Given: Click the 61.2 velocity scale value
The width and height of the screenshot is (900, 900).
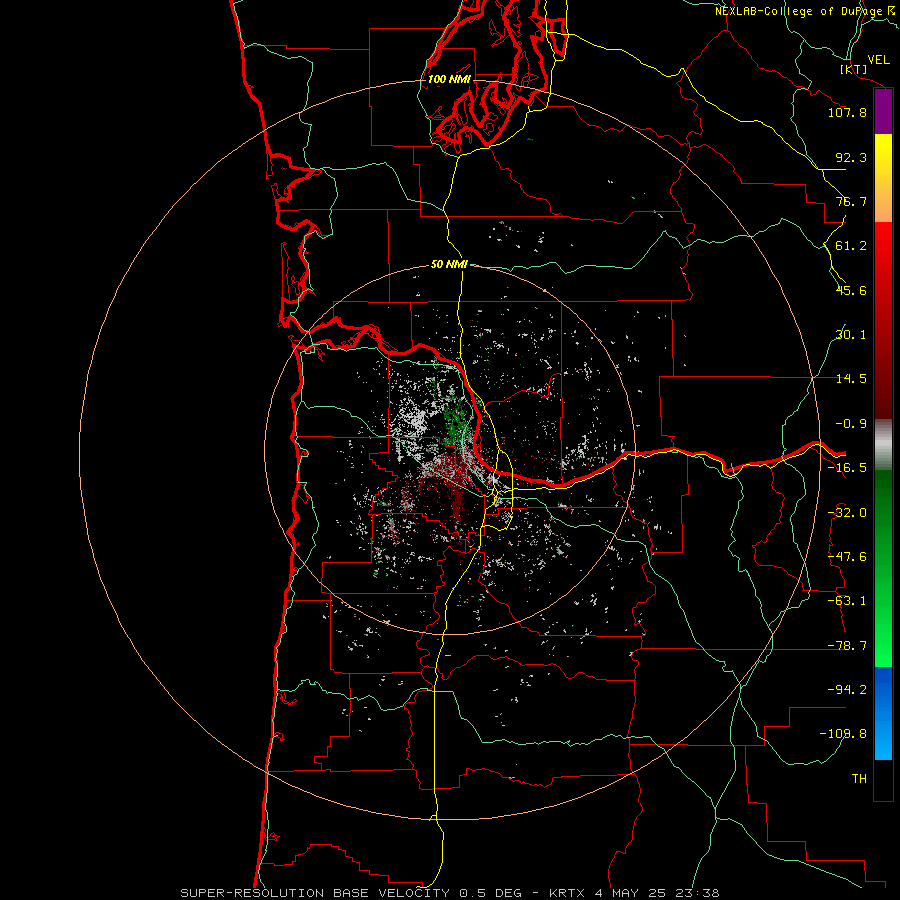Looking at the screenshot, I should 851,246.
